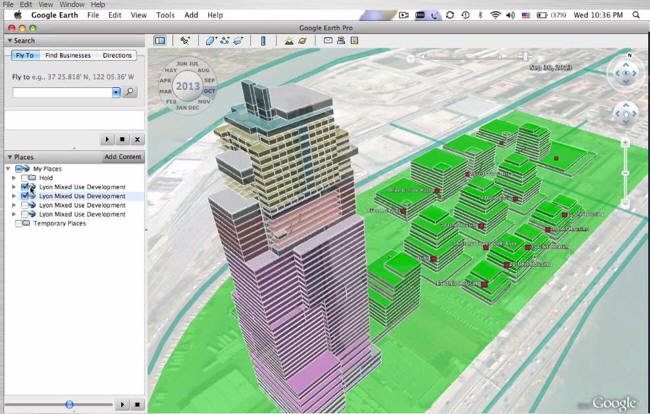Screen dimensions: 650x414
Task: Click the Fly to text input field
Action: (x=62, y=92)
